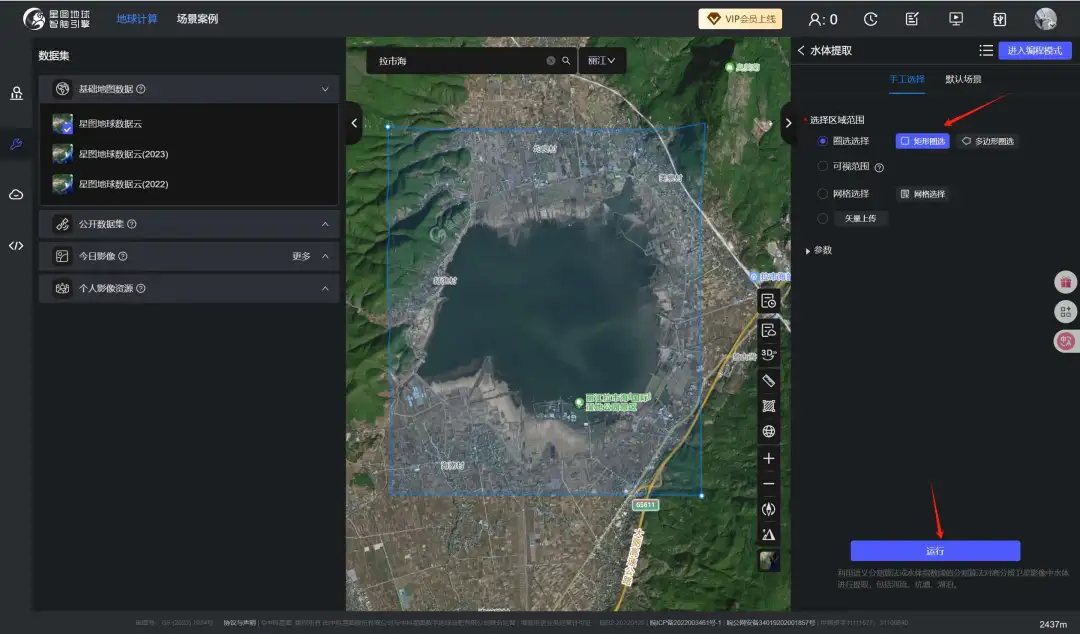Click the 网格选择 grid button
Image resolution: width=1080 pixels, height=634 pixels.
tap(923, 194)
